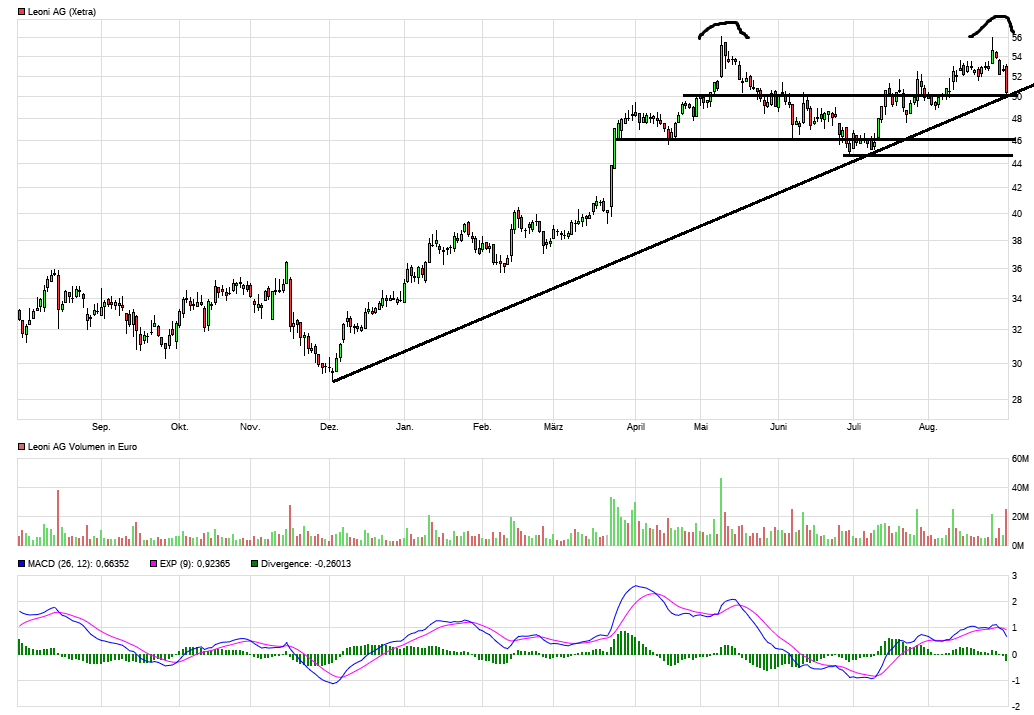This screenshot has width=1034, height=715.
Task: Click the Leoni AG (Xetra) chart title
Action: point(62,12)
